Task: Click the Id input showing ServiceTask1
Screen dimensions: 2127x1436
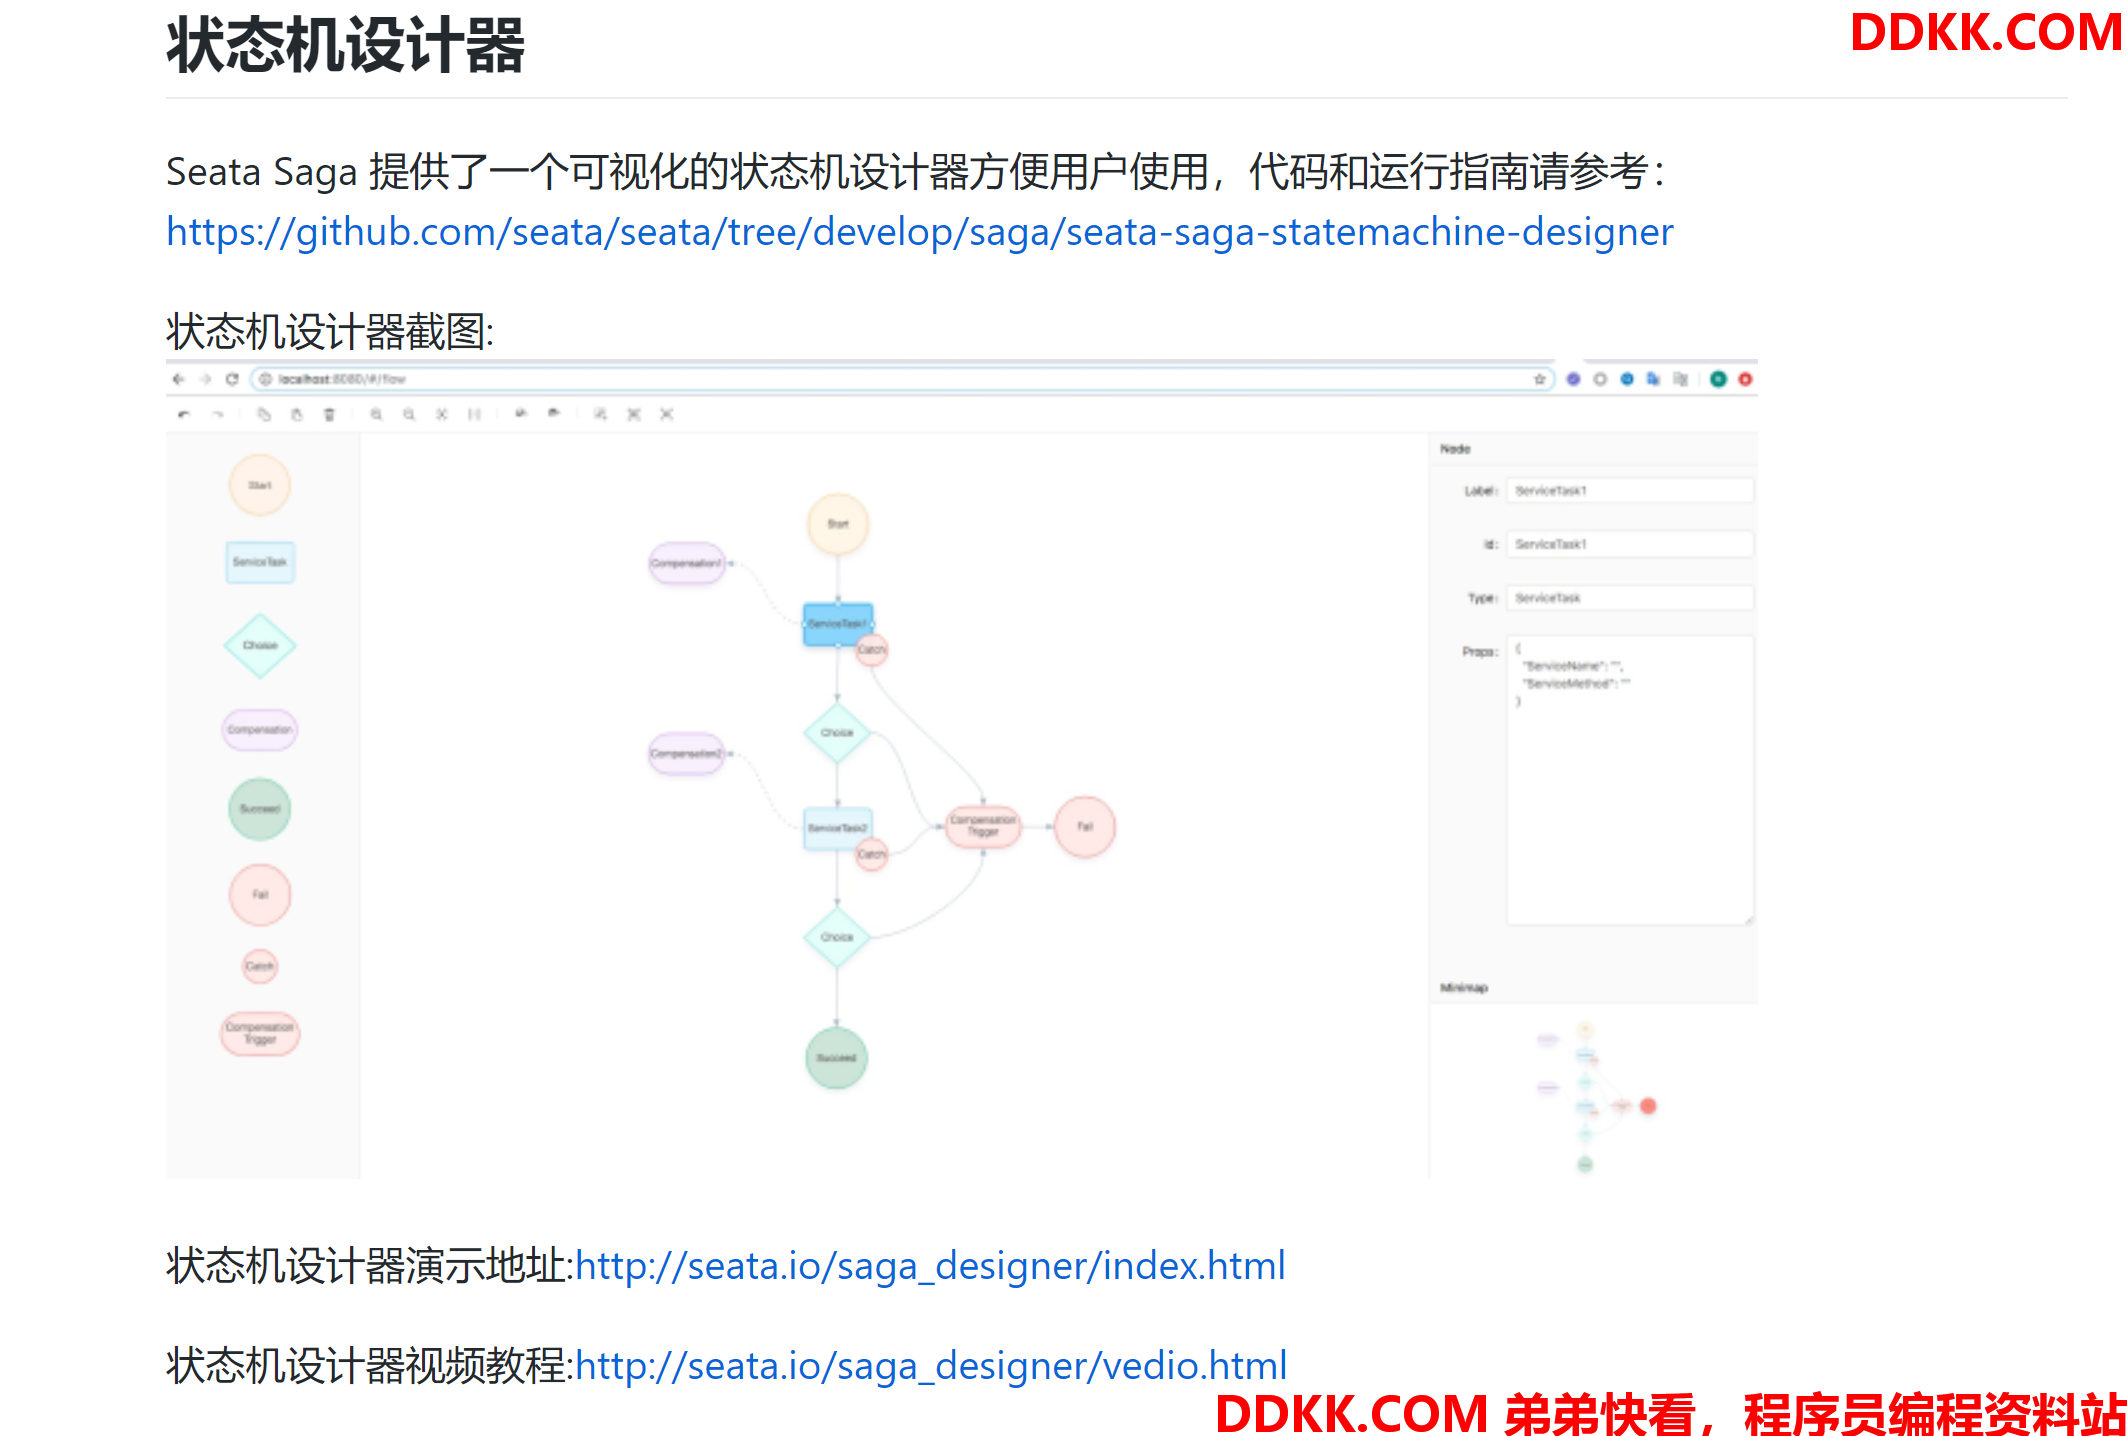Action: (x=1630, y=544)
